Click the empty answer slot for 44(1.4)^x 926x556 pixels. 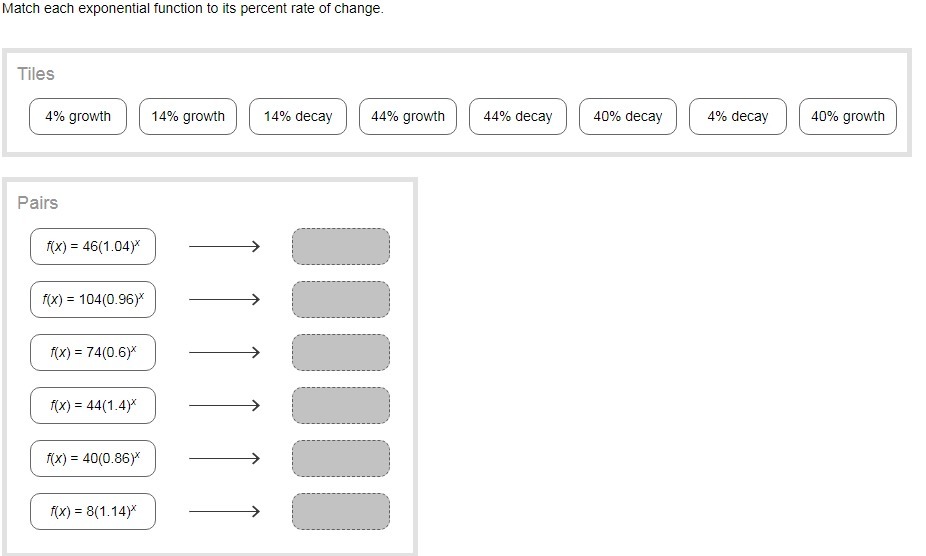[341, 405]
